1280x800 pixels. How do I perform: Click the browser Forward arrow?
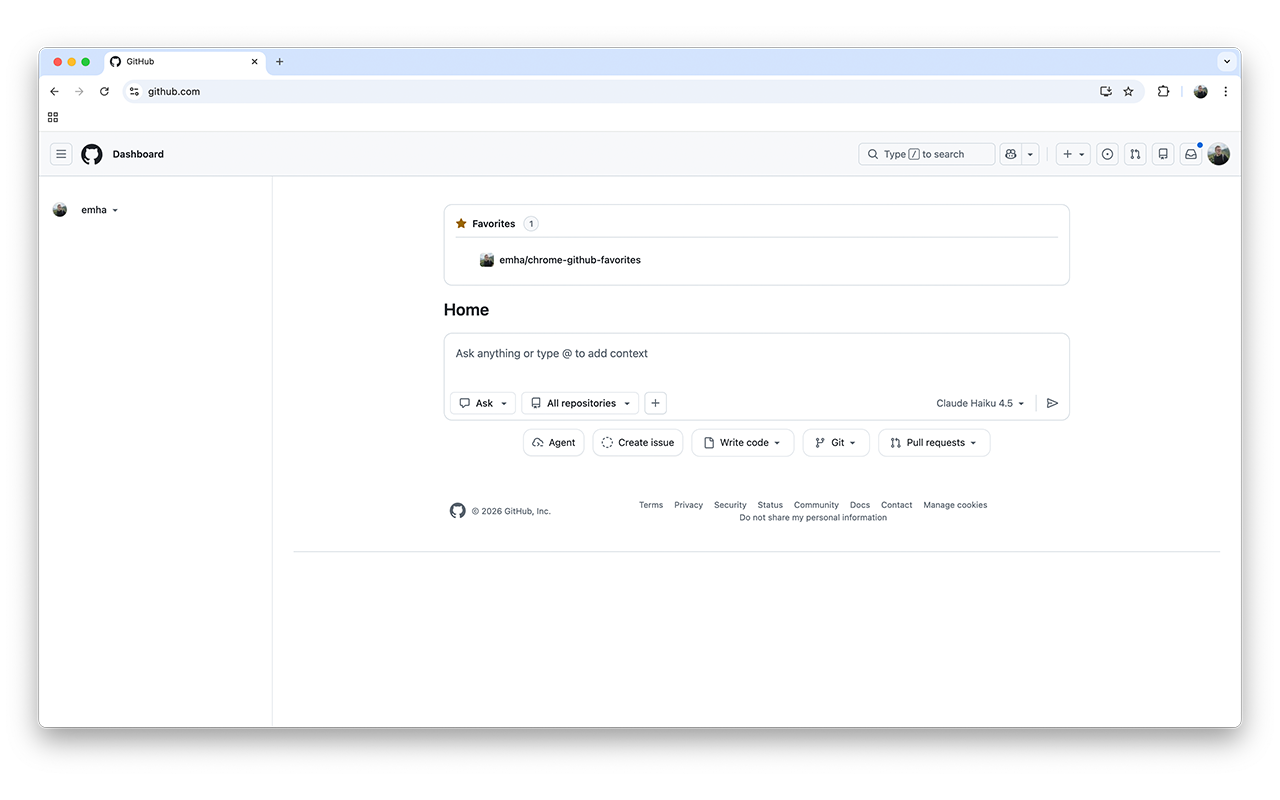[79, 91]
